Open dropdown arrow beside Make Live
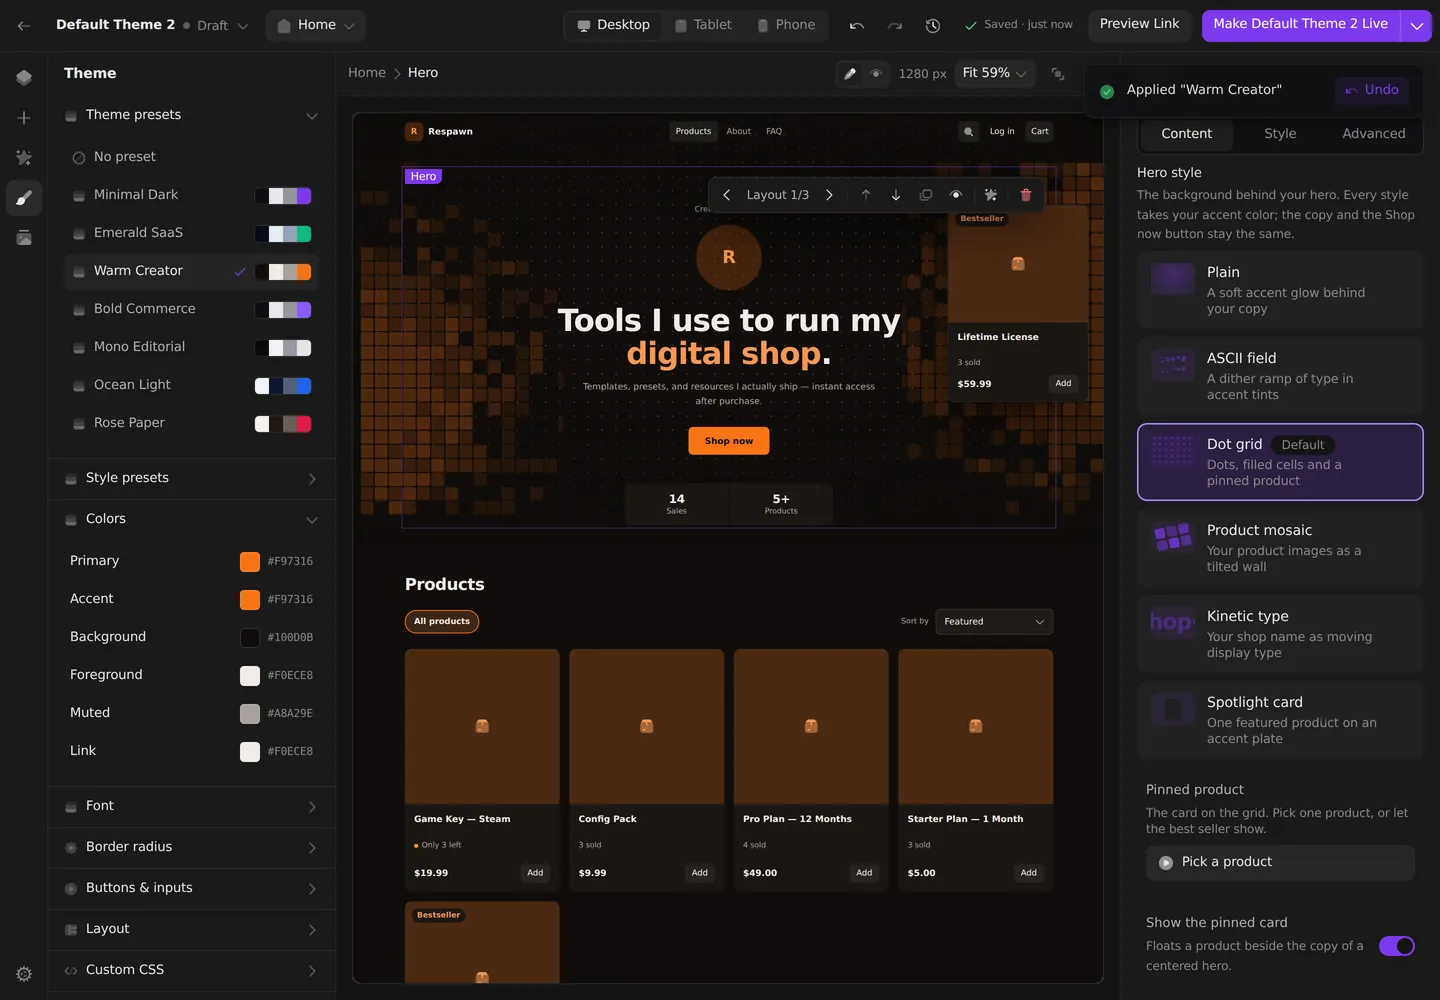The height and width of the screenshot is (1000, 1440). [x=1417, y=25]
